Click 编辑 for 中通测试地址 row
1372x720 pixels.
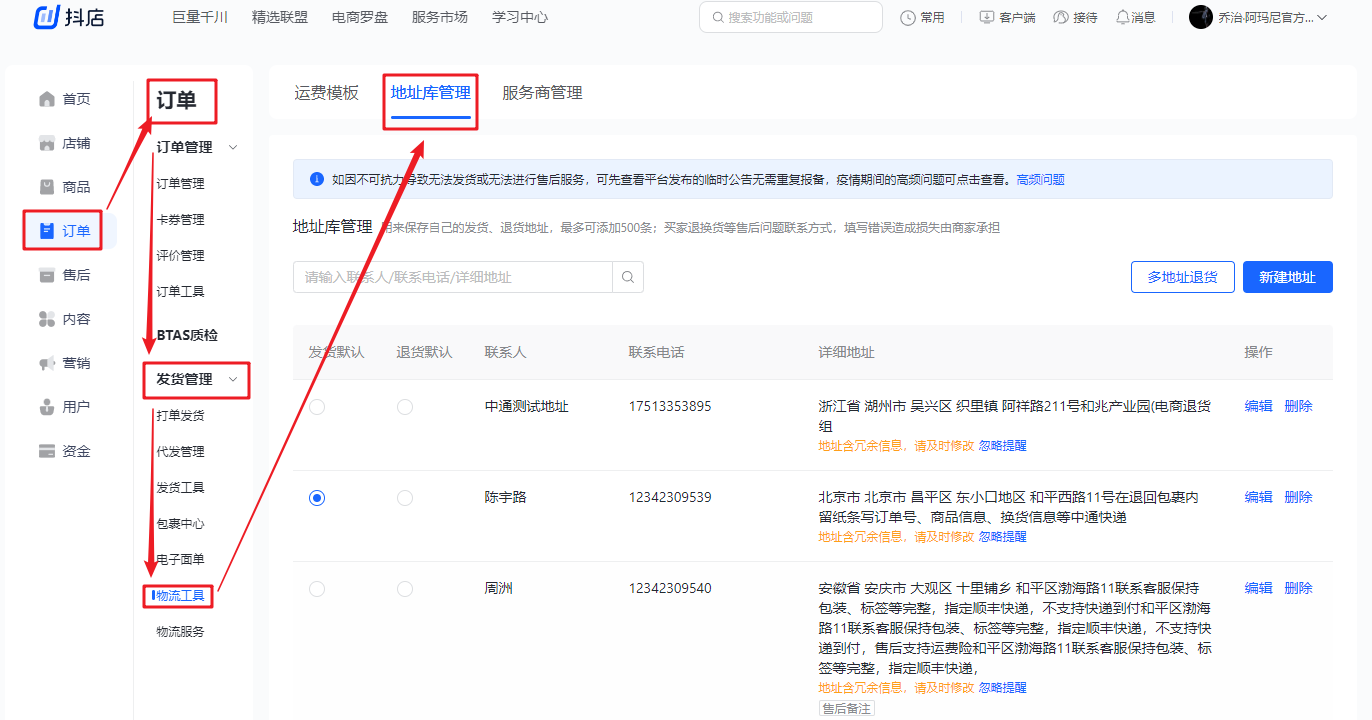pos(1259,406)
